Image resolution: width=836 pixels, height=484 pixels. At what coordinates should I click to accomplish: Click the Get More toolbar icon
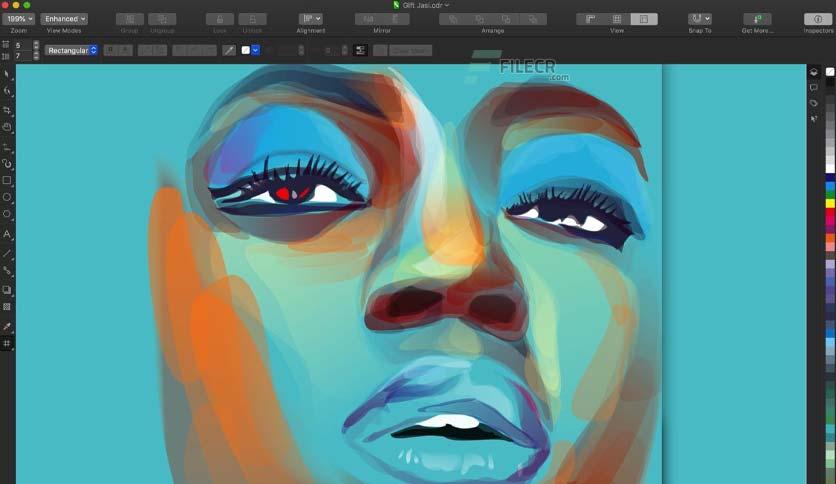[x=757, y=19]
